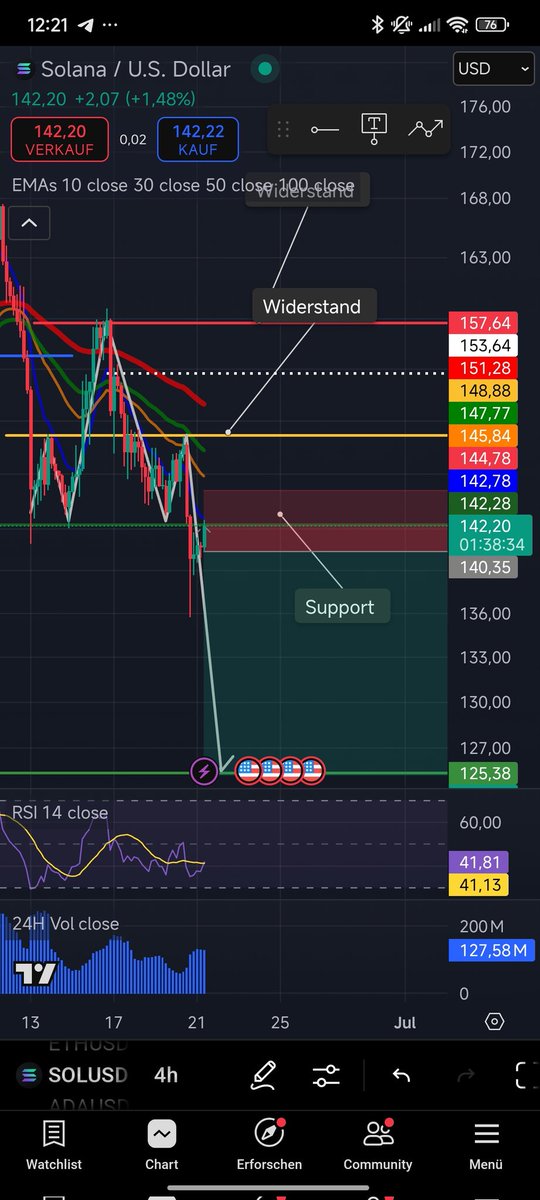Select the 127,58 M volume value label
This screenshot has height=1200, width=540.
[x=490, y=950]
